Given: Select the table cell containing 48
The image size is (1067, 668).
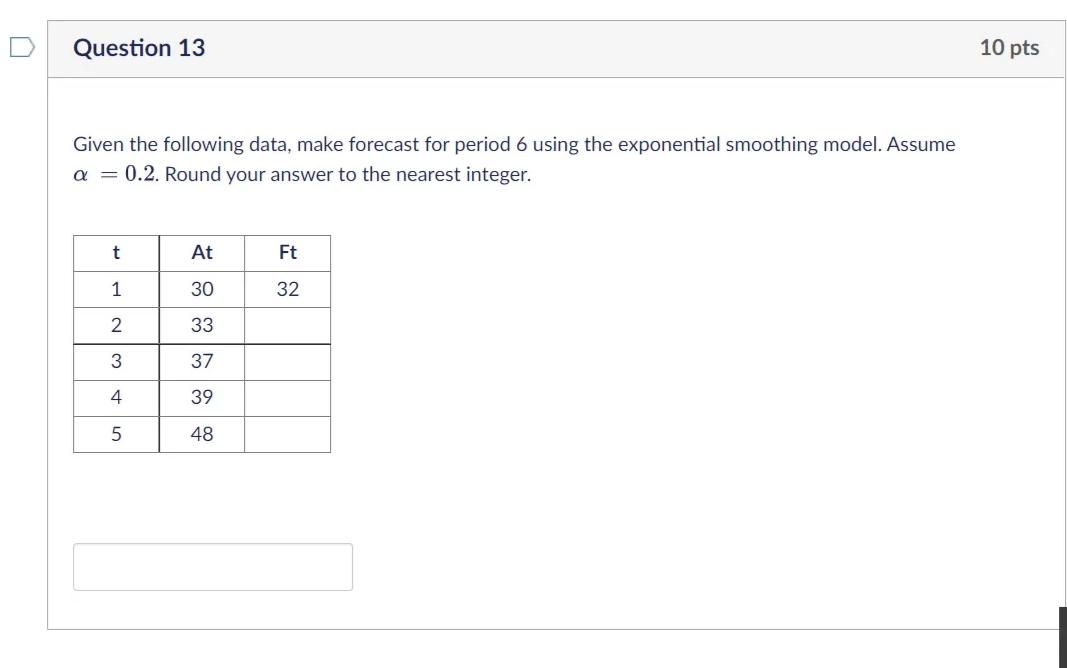Looking at the screenshot, I should coord(201,435).
